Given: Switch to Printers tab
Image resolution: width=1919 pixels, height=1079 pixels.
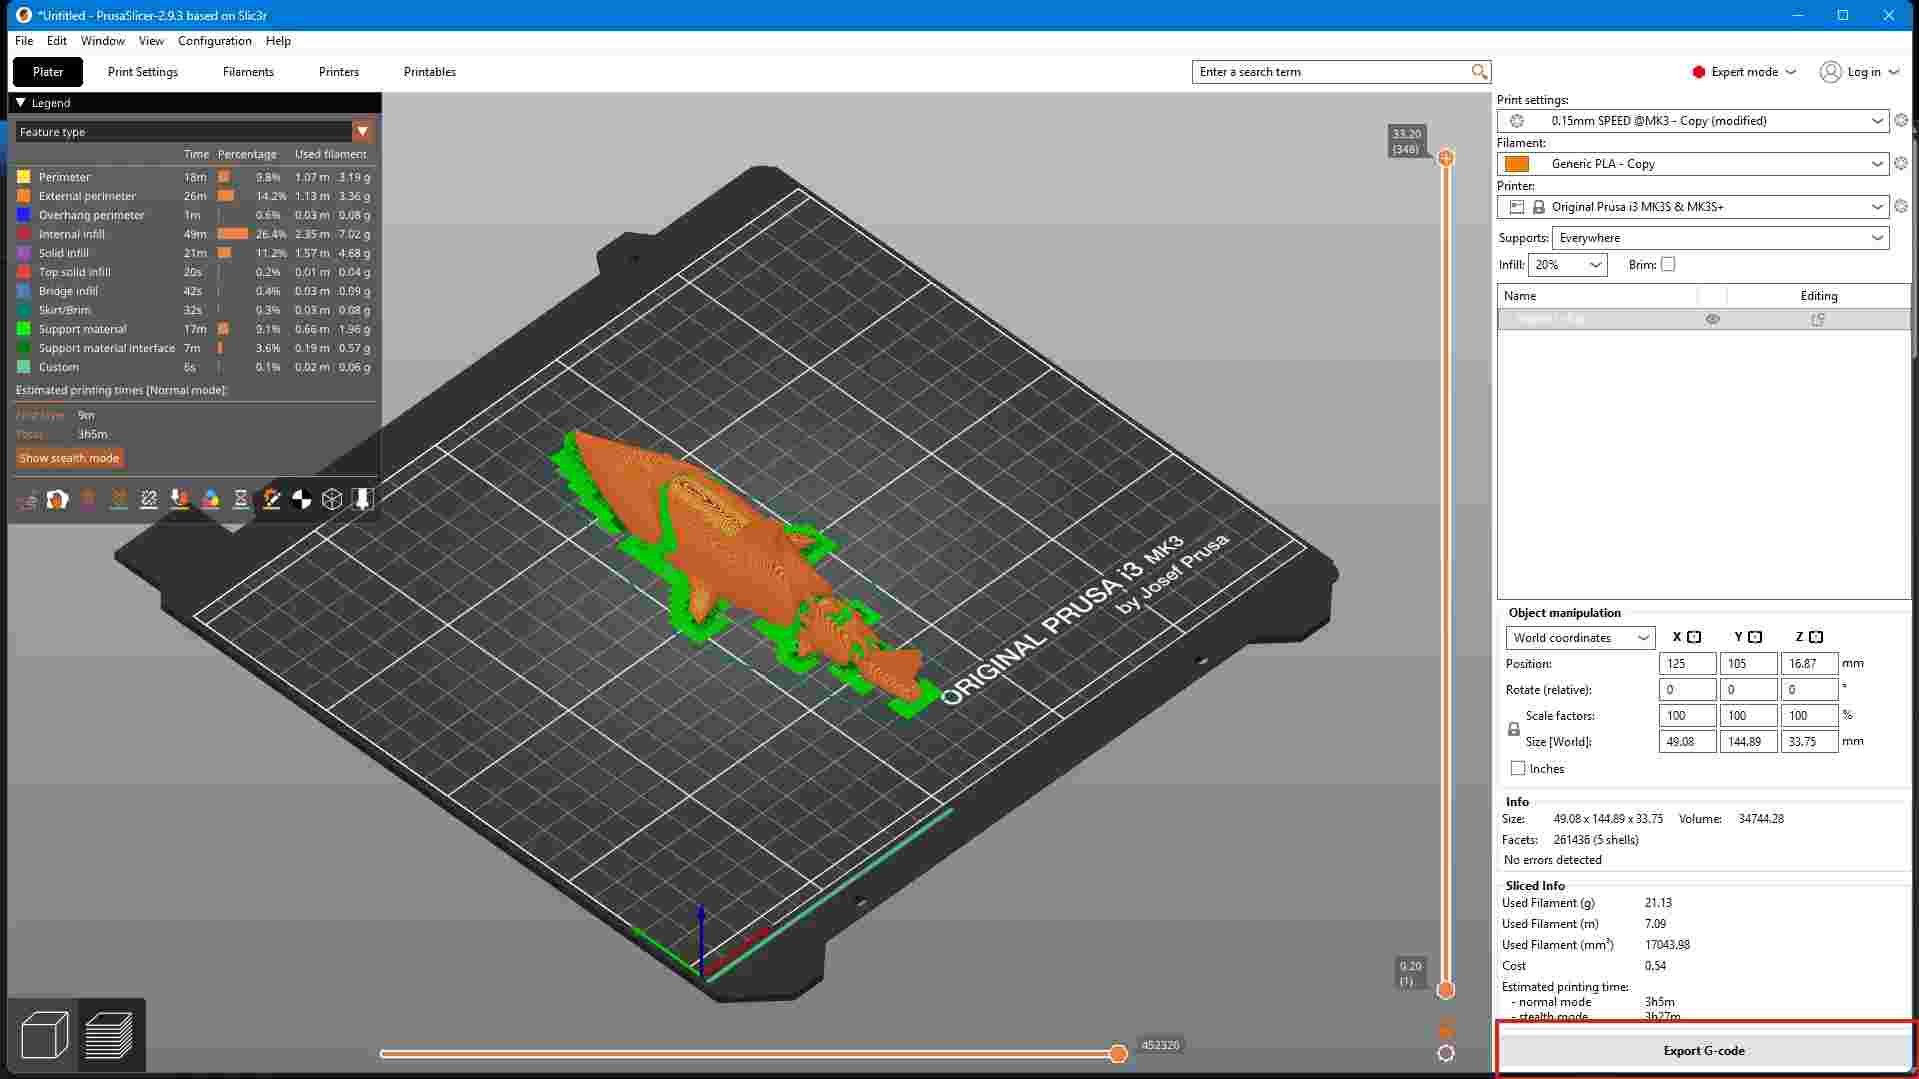Looking at the screenshot, I should click(339, 72).
